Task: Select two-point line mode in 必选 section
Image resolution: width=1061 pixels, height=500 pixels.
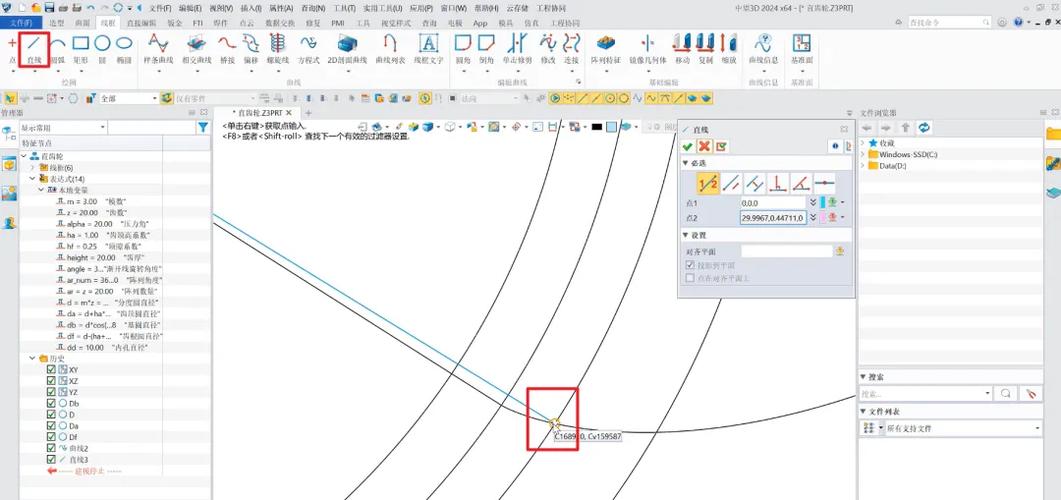Action: tap(708, 183)
